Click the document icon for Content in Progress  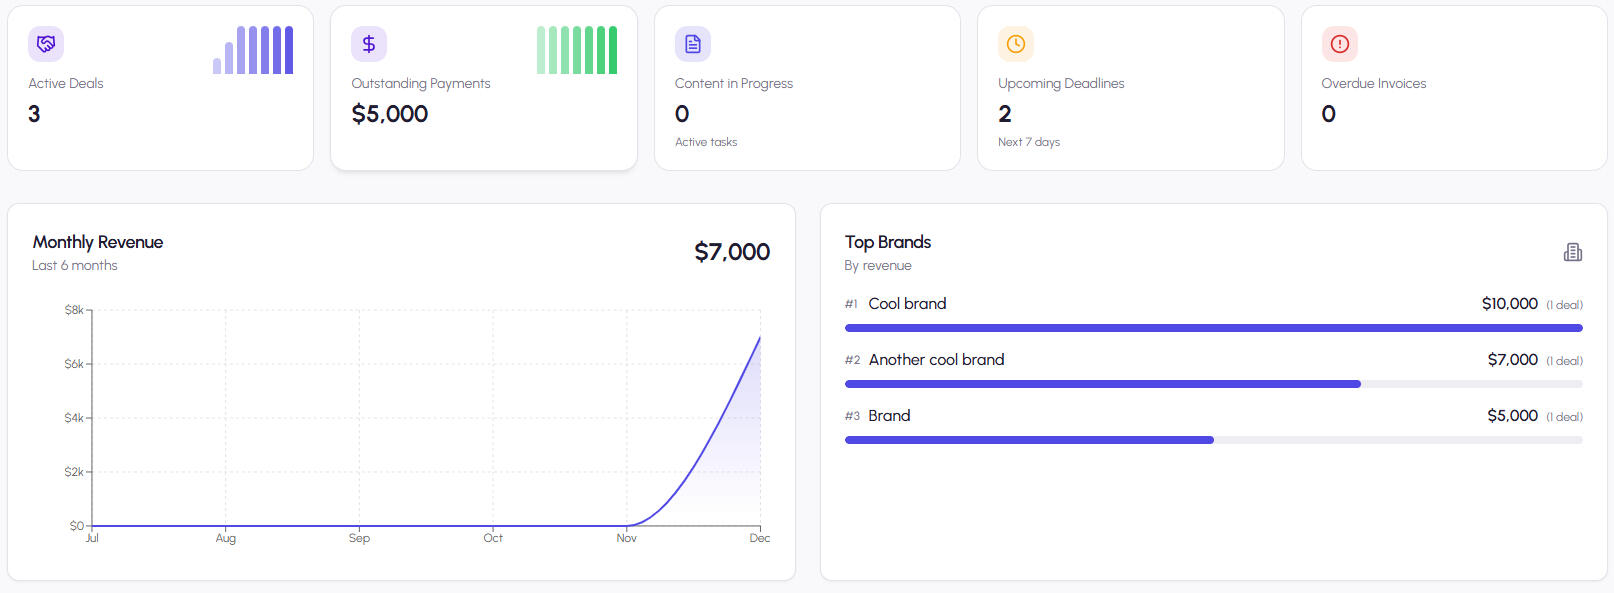(692, 44)
